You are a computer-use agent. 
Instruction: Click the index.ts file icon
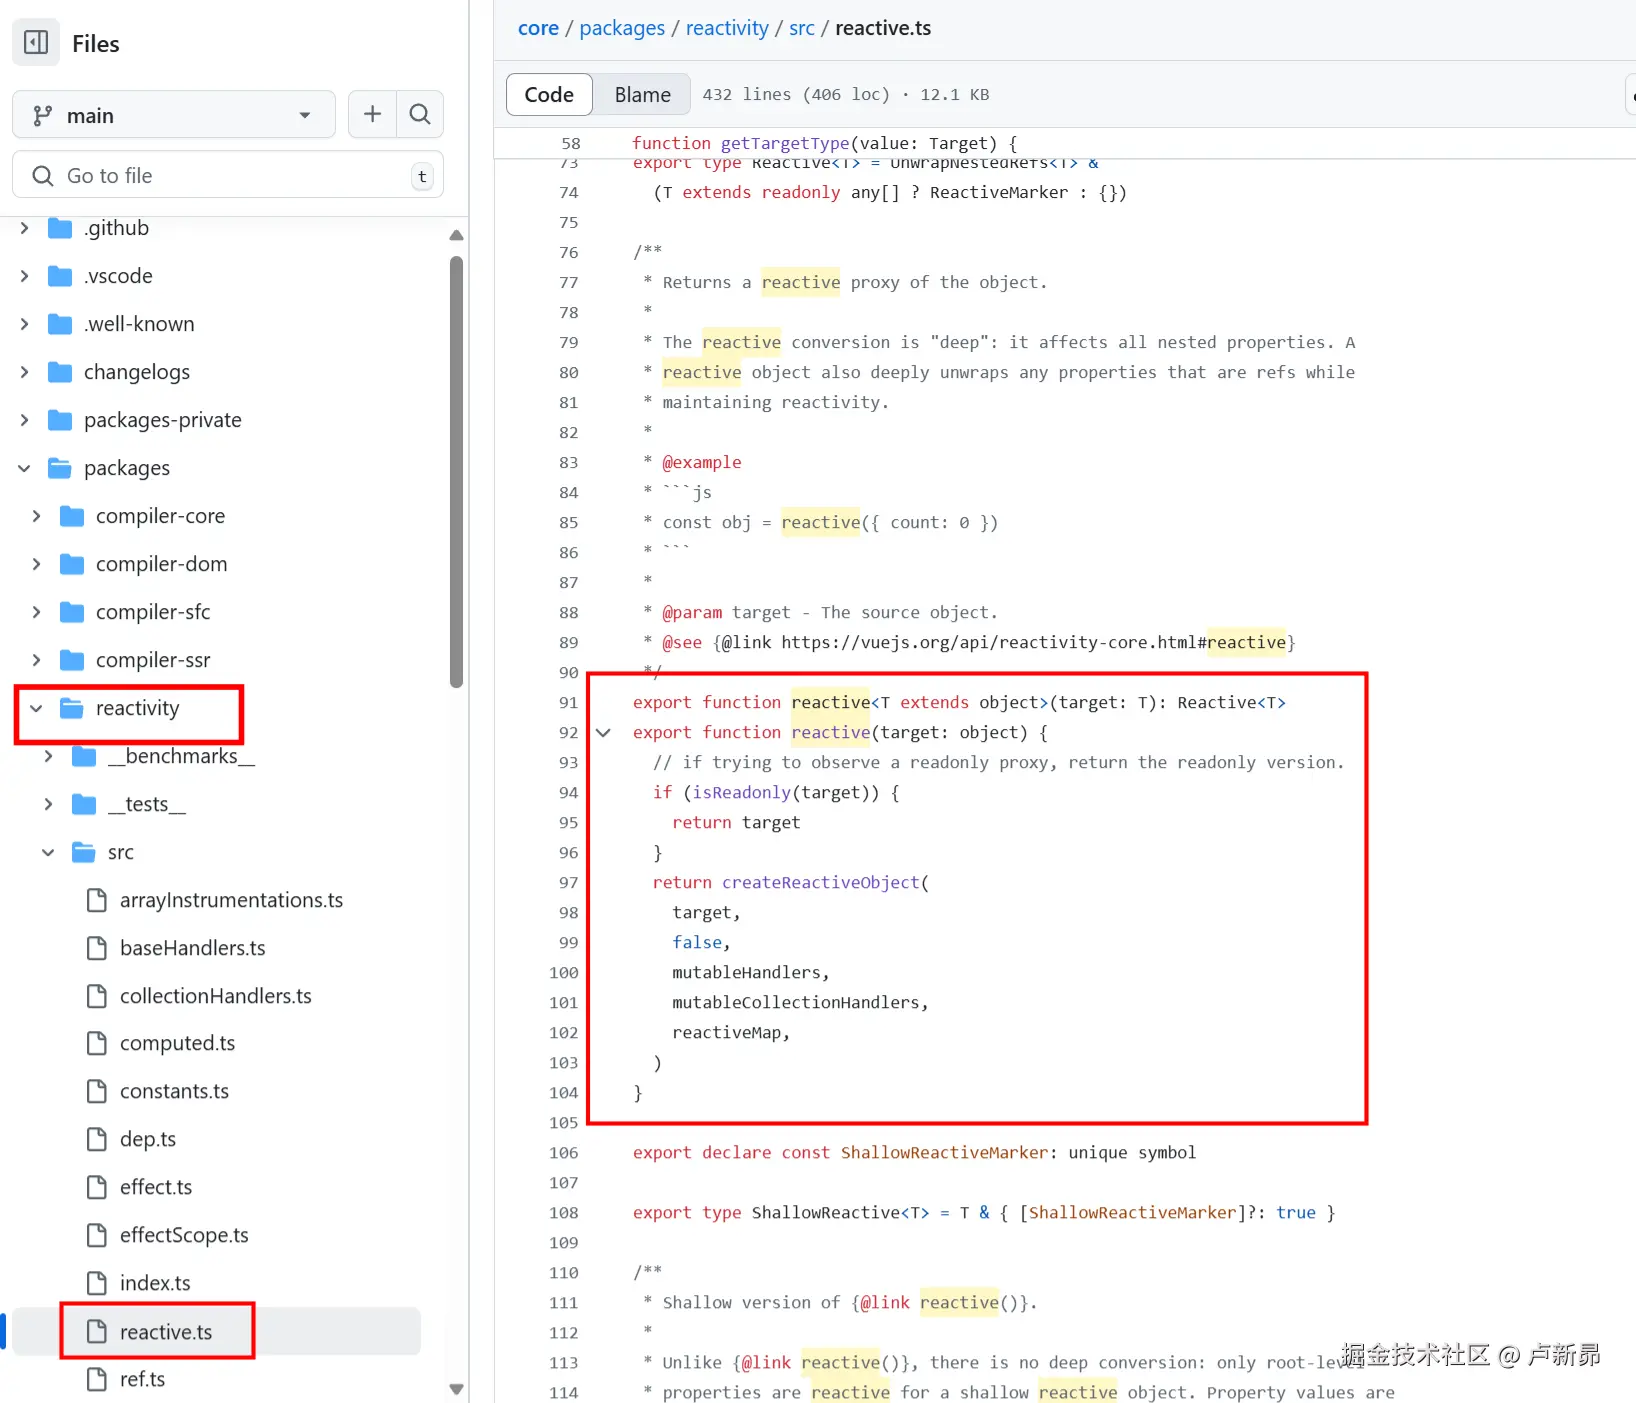(97, 1283)
